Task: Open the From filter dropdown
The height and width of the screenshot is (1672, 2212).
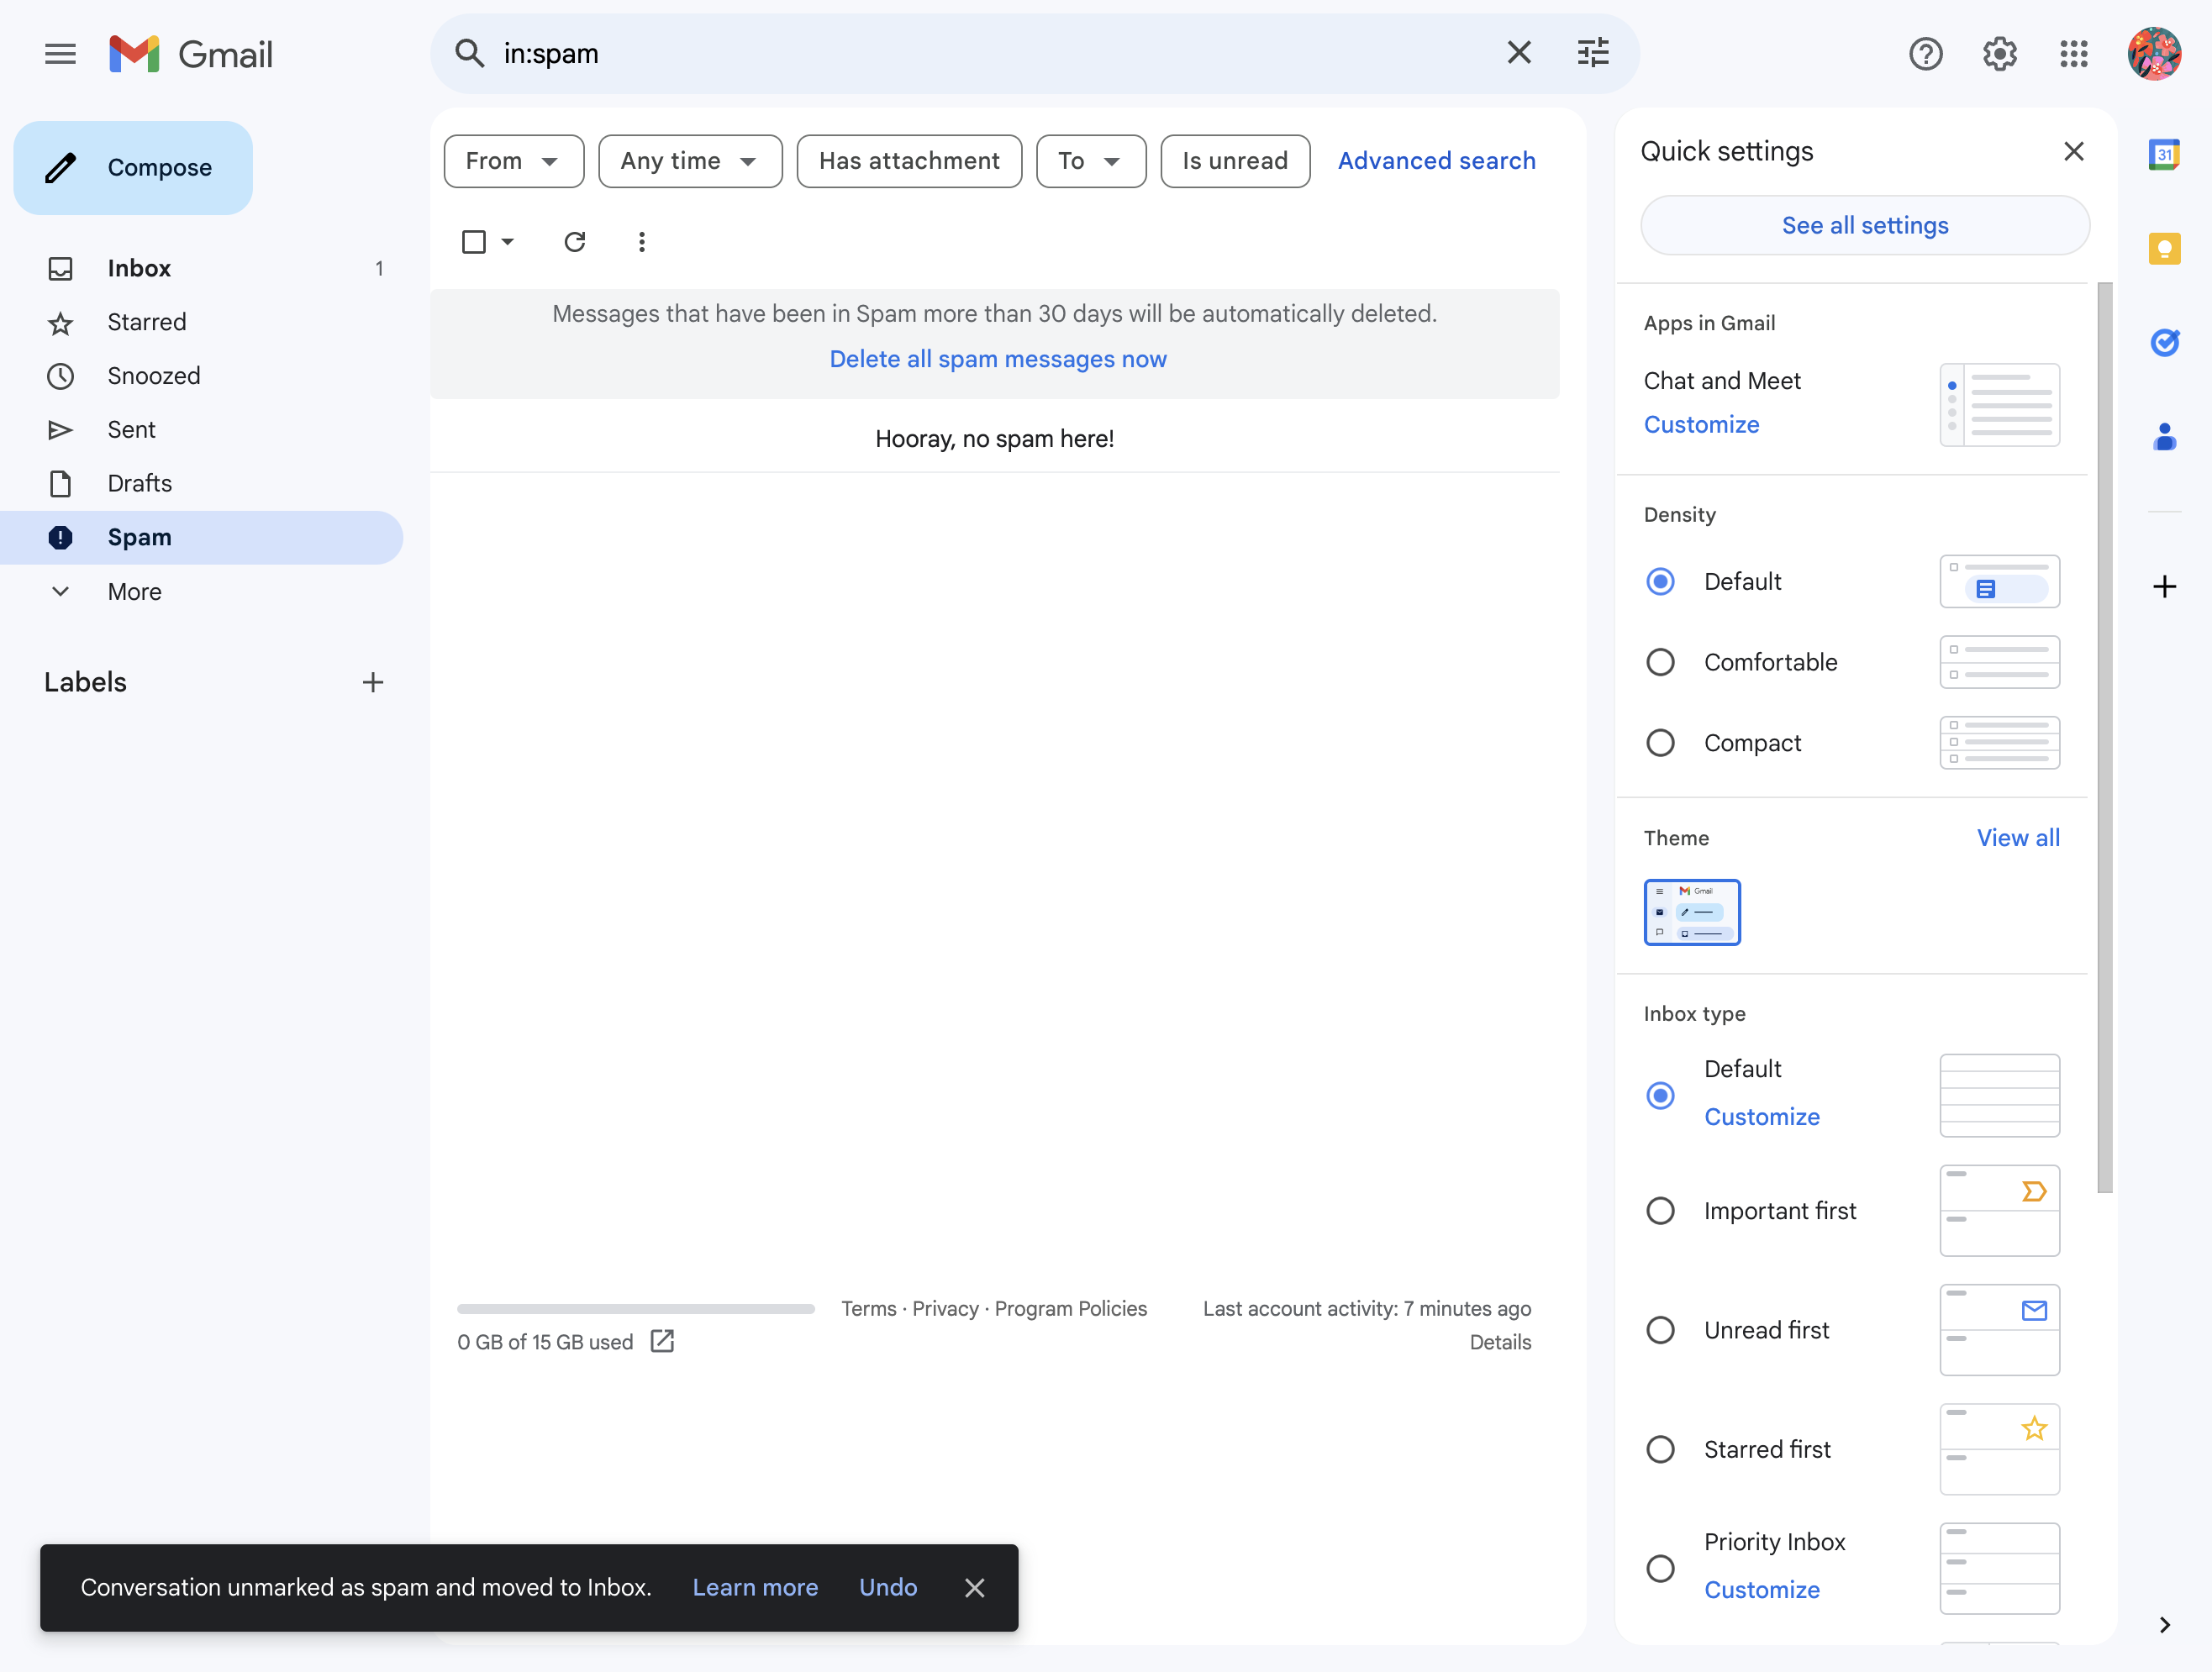Action: coord(513,161)
